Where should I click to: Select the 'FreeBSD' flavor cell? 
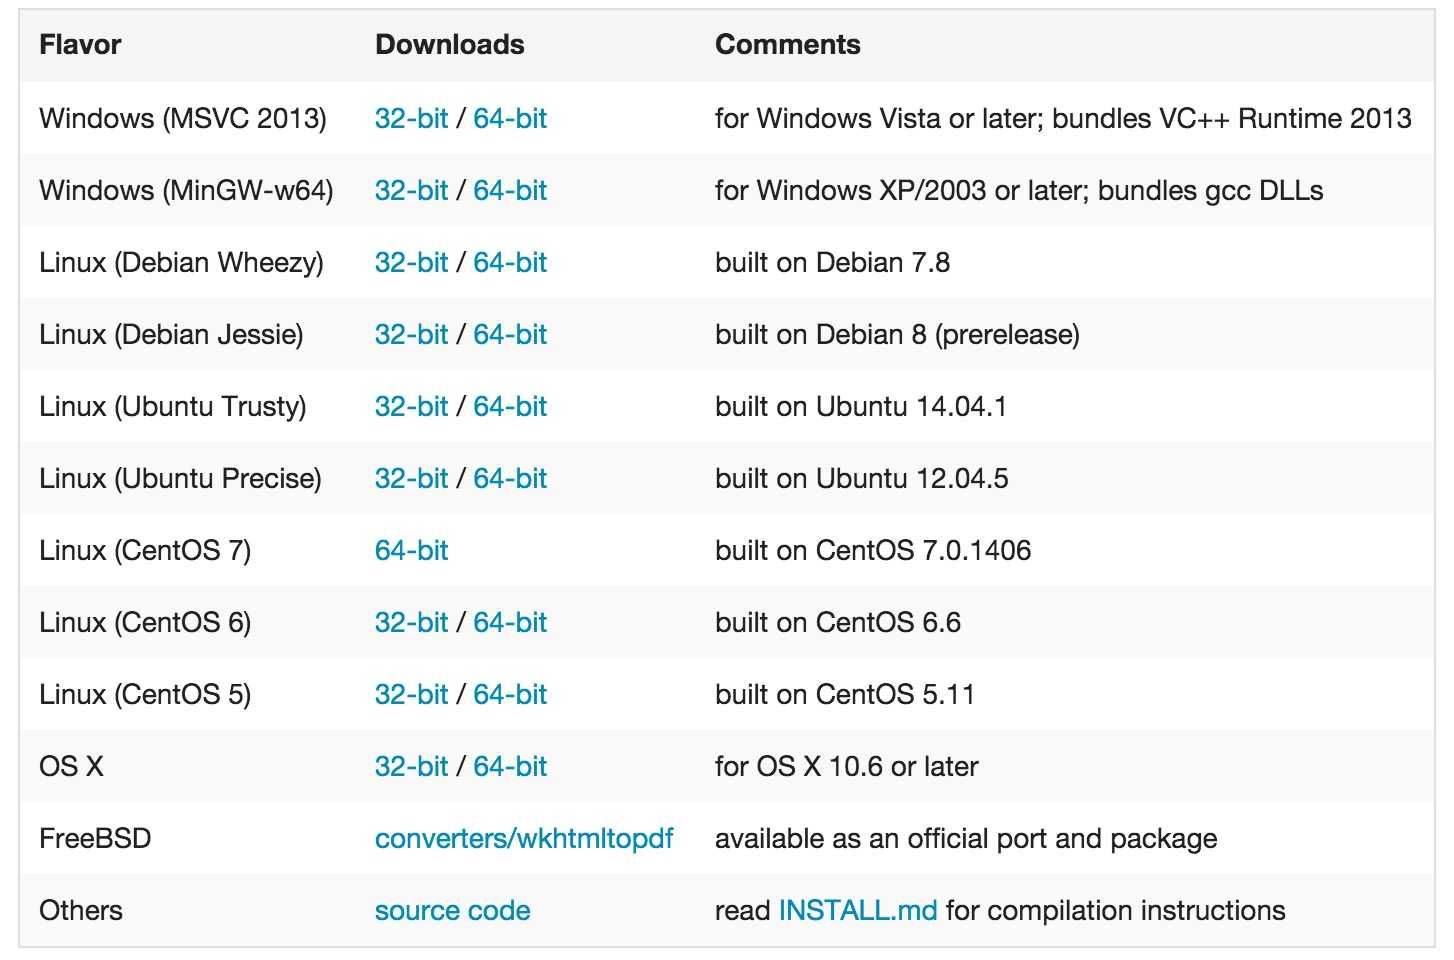point(95,838)
